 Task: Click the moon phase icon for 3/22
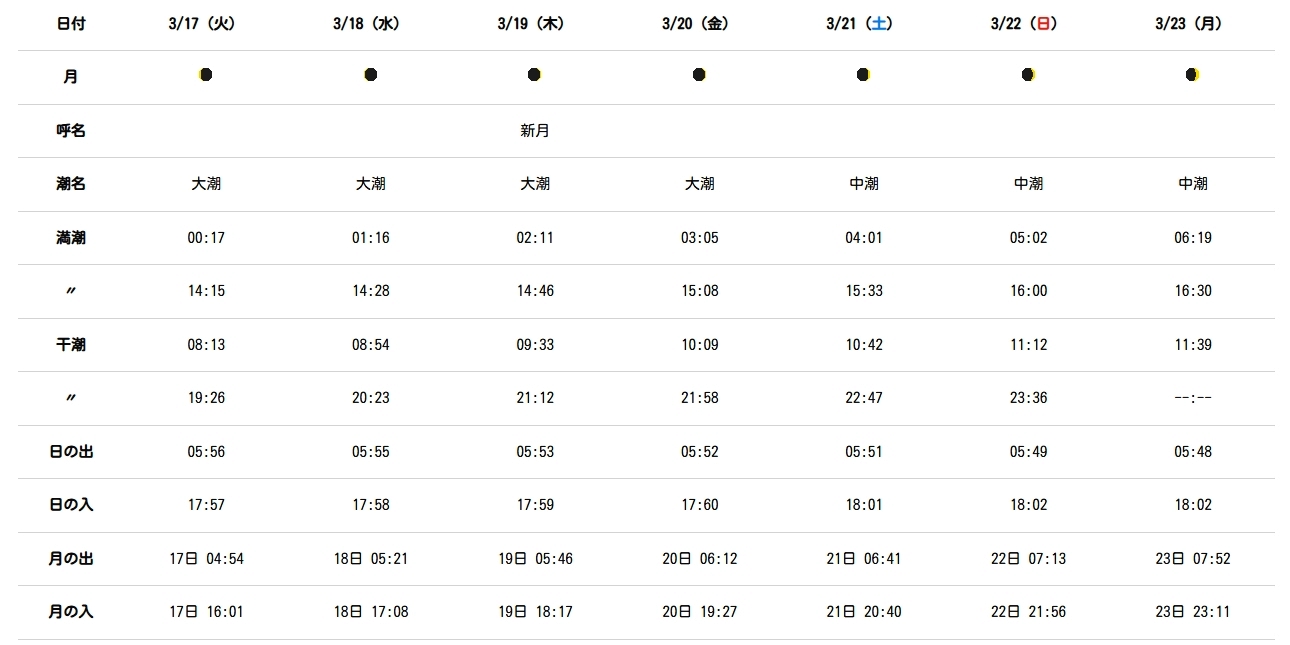click(1028, 75)
